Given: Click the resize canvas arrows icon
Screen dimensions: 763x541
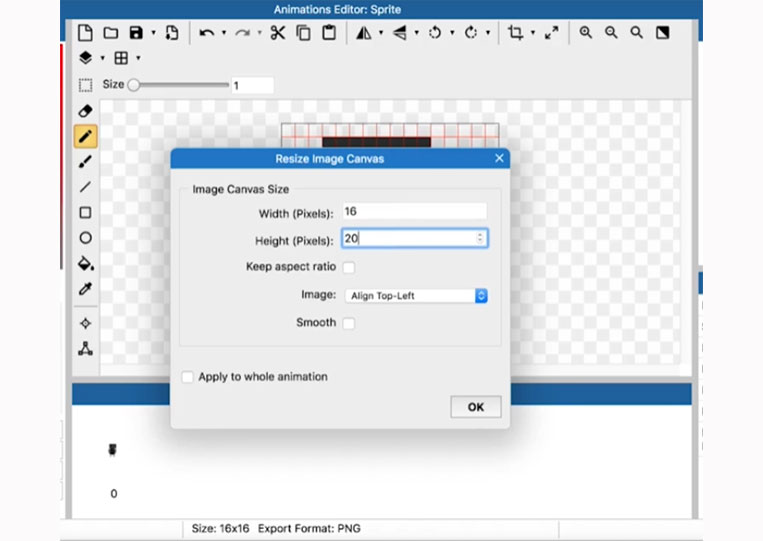Looking at the screenshot, I should [x=551, y=33].
